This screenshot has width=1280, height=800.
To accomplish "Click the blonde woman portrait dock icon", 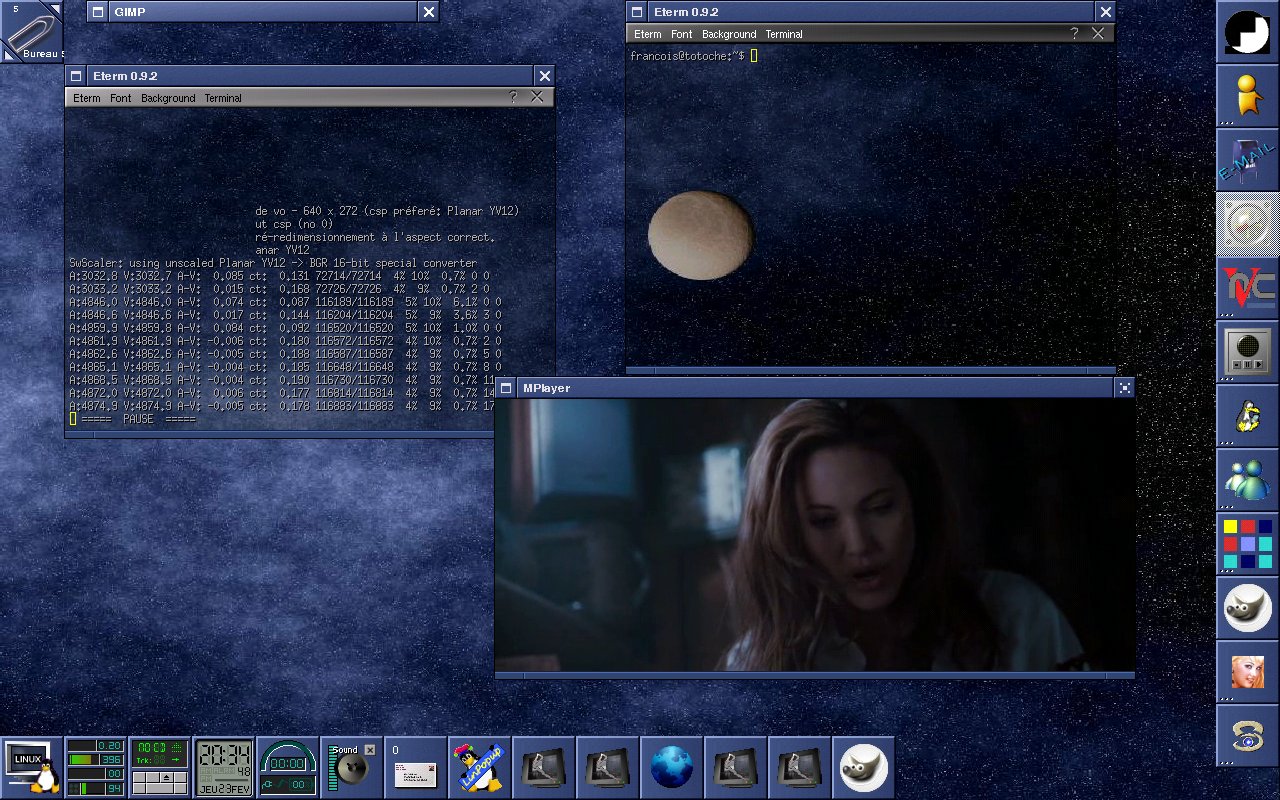I will pyautogui.click(x=1247, y=672).
